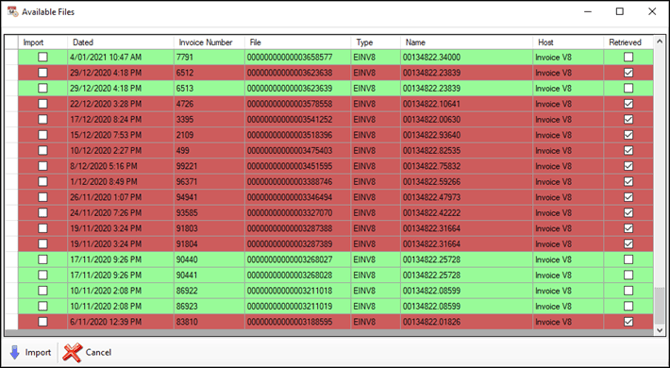670x368 pixels.
Task: Select invoice number cell 93585
Action: (209, 213)
